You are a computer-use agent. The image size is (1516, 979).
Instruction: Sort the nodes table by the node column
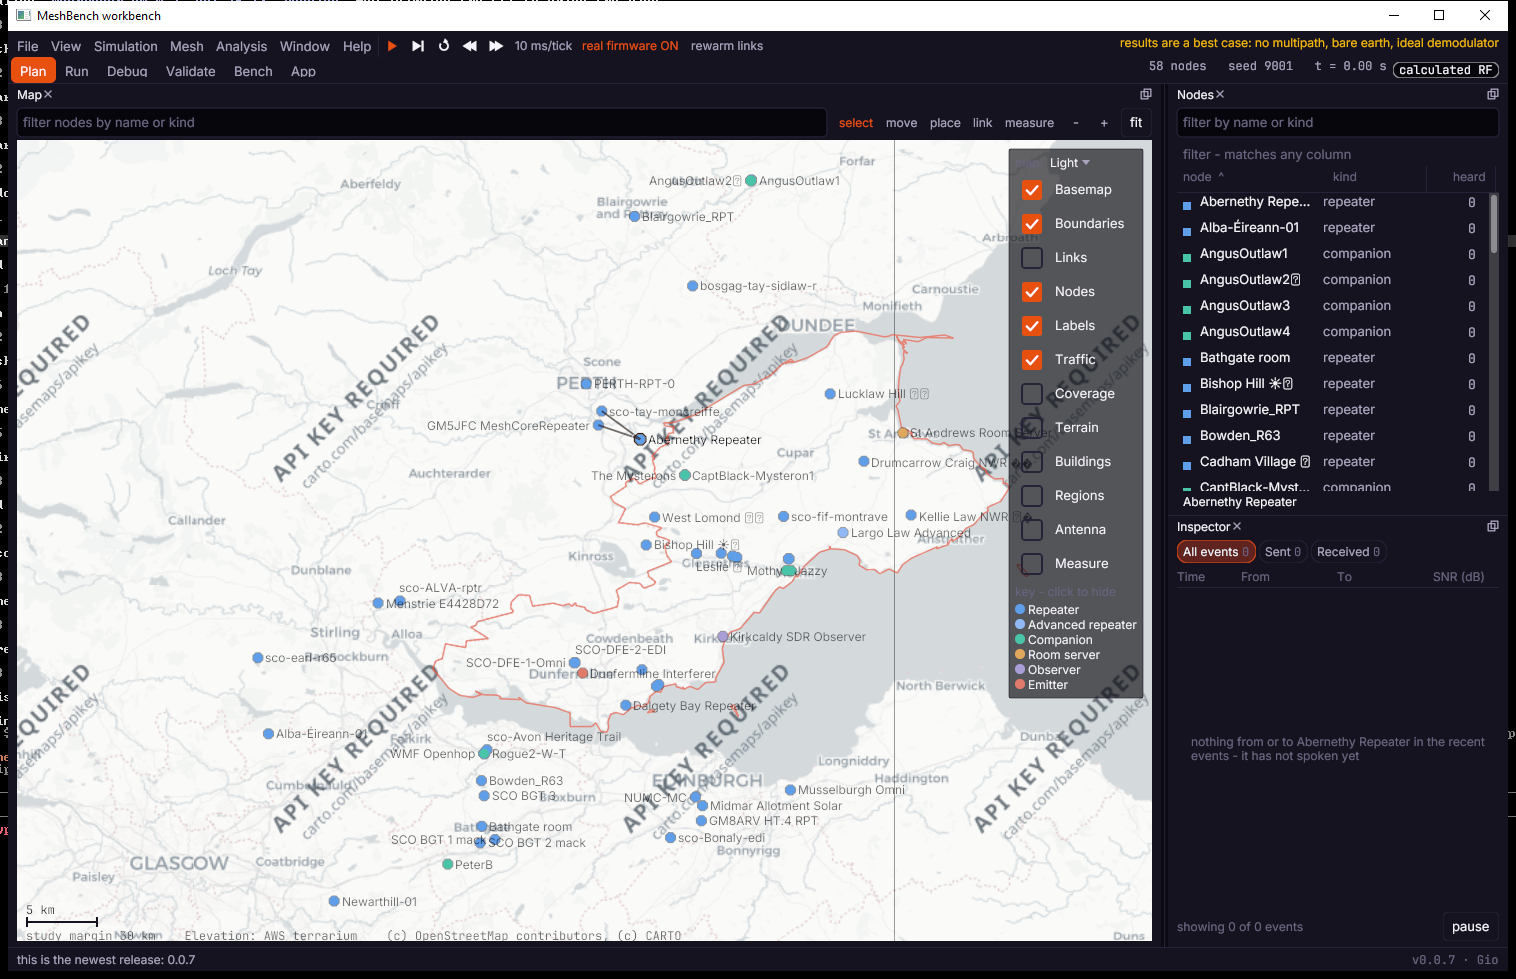(x=1203, y=177)
